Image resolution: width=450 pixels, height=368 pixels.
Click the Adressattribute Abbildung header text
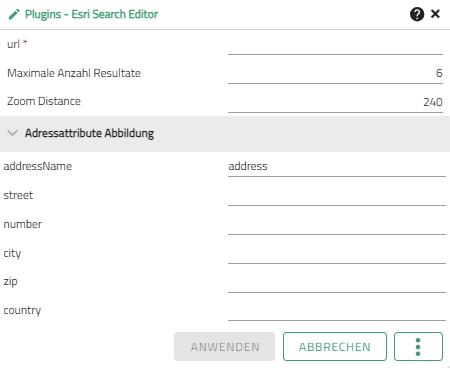(x=89, y=133)
